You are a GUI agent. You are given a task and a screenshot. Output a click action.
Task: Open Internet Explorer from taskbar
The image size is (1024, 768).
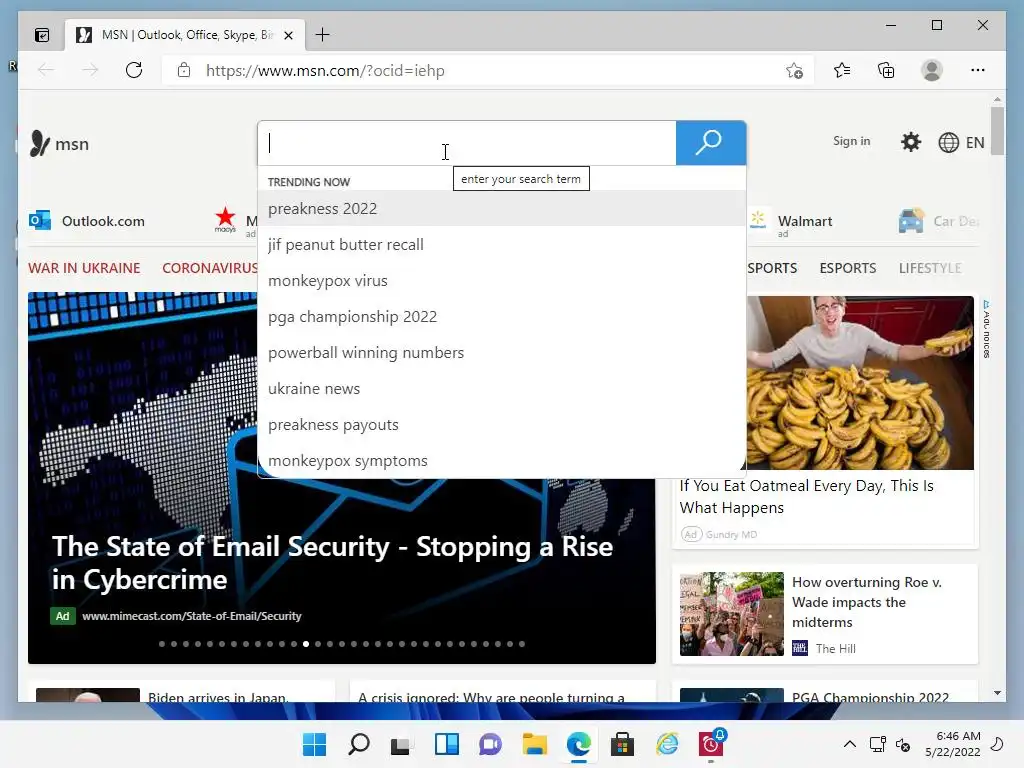pyautogui.click(x=667, y=744)
